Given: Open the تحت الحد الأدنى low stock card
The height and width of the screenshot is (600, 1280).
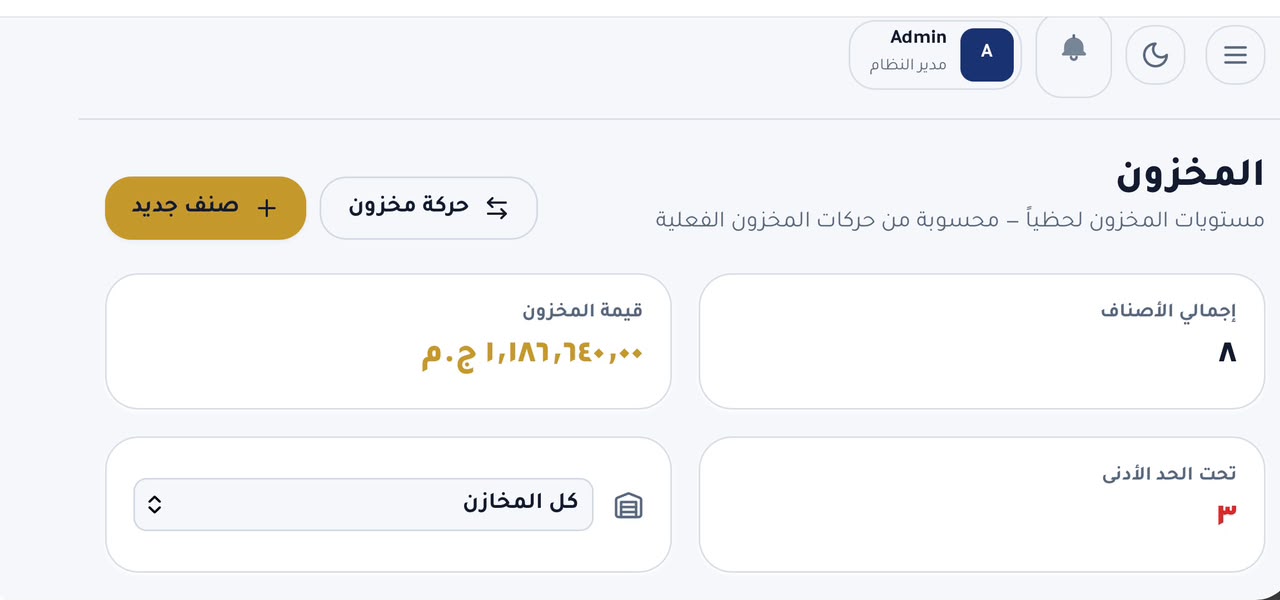Looking at the screenshot, I should (982, 504).
